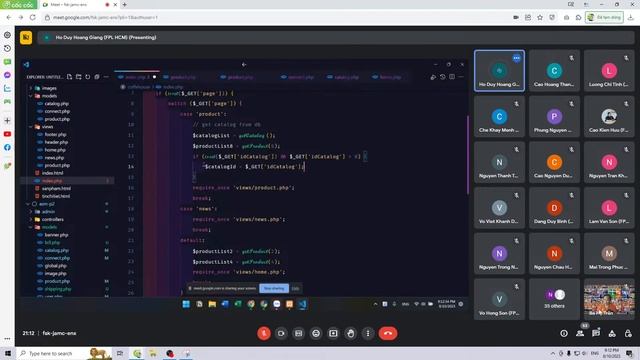
Task: Open a new browser tab
Action: click(x=124, y=4)
